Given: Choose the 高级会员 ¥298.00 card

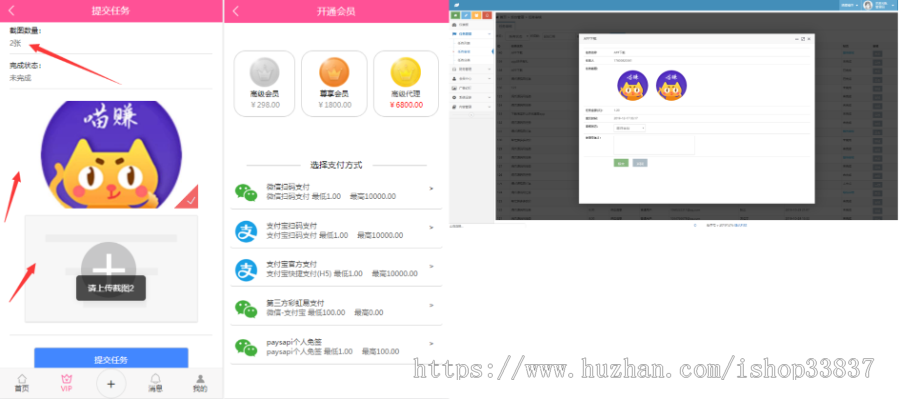Looking at the screenshot, I should coord(265,84).
